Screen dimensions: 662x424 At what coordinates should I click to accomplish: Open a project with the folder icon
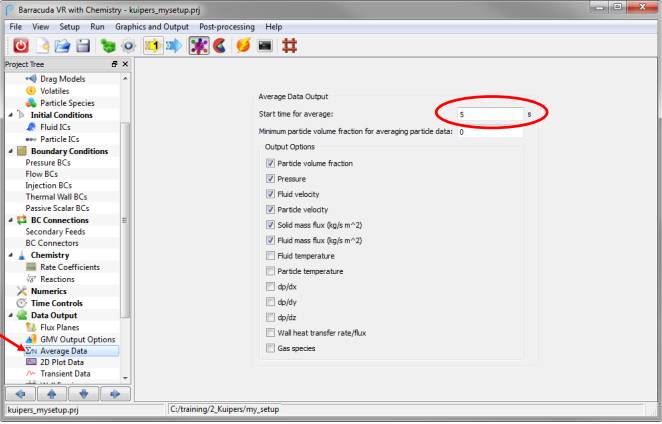pyautogui.click(x=62, y=46)
